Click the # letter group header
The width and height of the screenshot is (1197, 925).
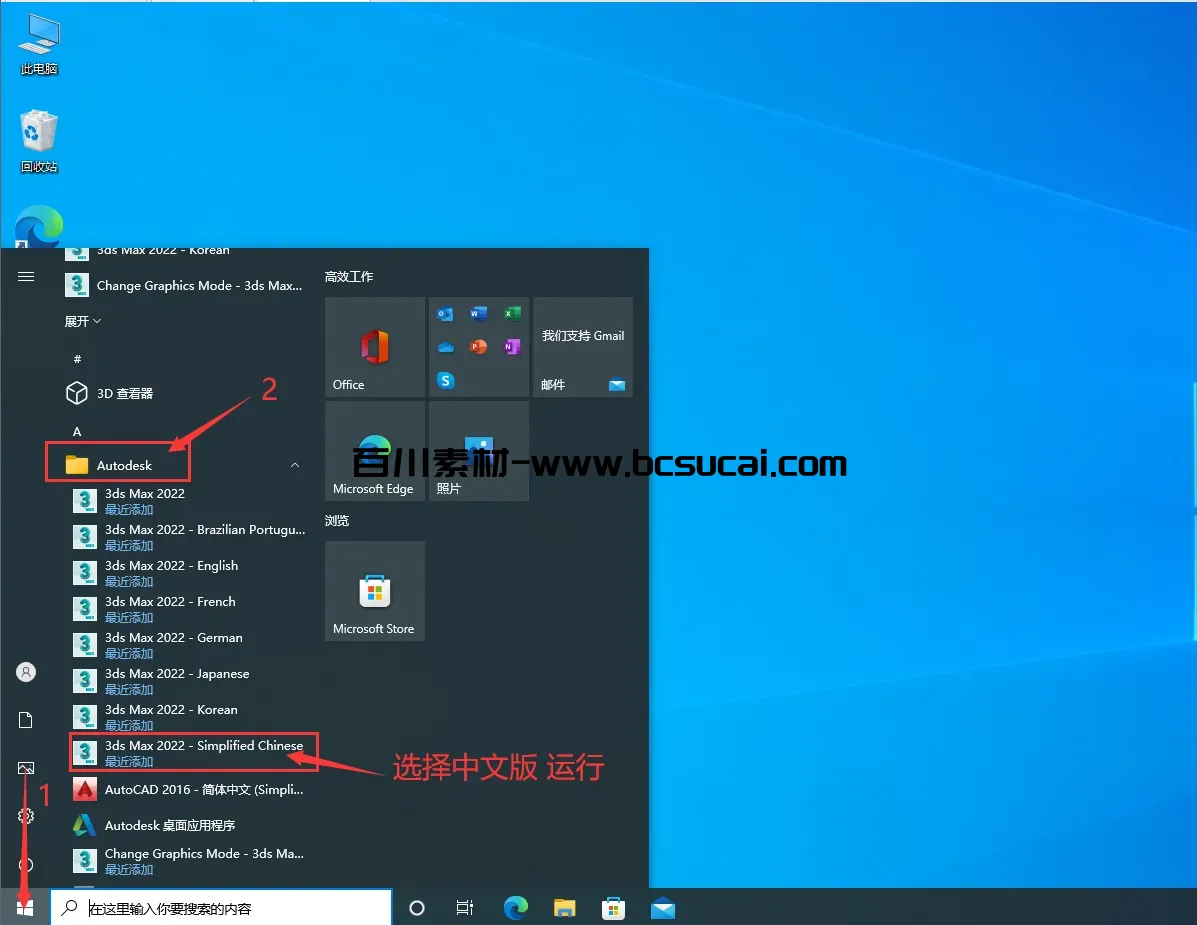[x=77, y=359]
